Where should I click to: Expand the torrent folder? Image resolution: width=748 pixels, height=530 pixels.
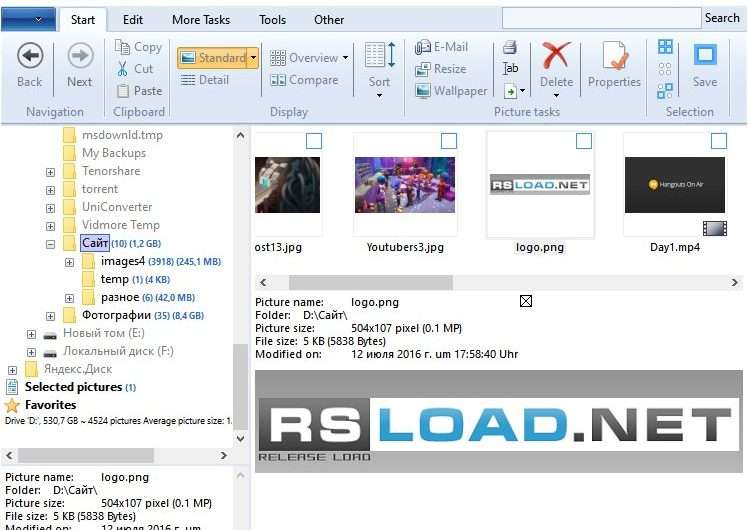[50, 190]
